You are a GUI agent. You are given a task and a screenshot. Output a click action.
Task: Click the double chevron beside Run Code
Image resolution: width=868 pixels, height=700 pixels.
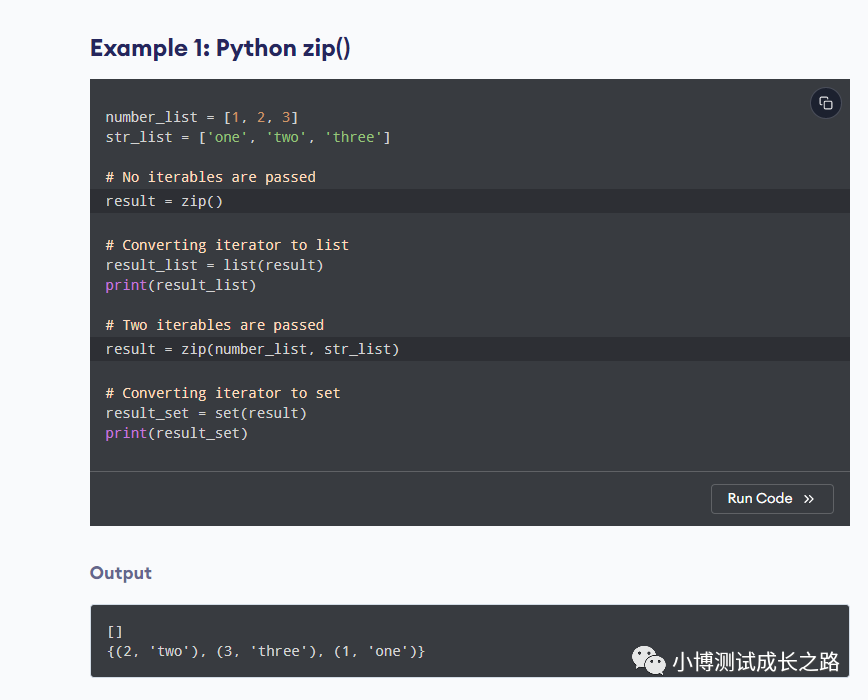point(808,499)
